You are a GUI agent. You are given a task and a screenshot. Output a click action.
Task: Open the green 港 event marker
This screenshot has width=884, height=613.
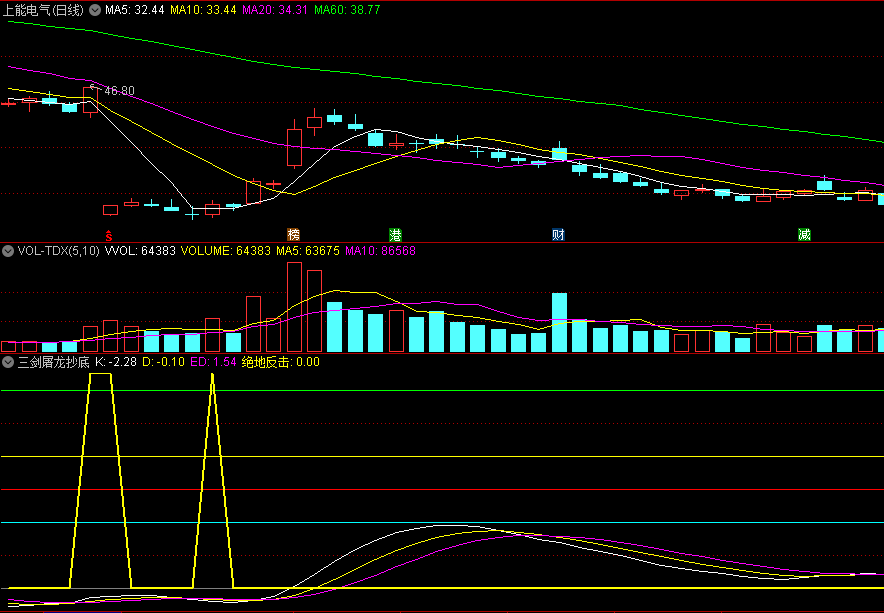point(395,235)
